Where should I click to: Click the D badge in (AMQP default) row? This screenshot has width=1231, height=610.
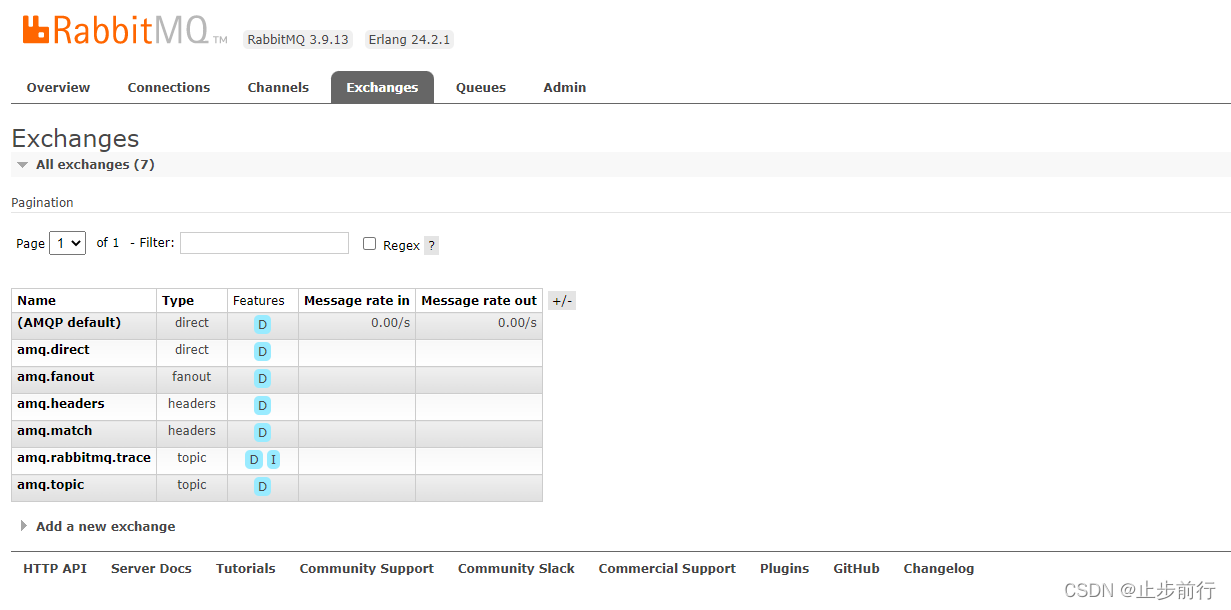[262, 325]
